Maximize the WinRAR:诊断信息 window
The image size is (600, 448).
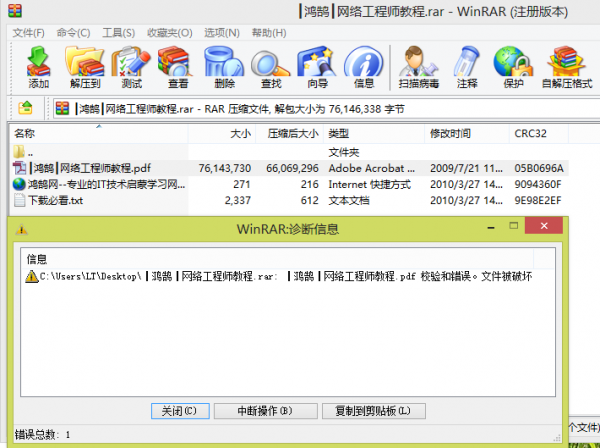tap(514, 226)
